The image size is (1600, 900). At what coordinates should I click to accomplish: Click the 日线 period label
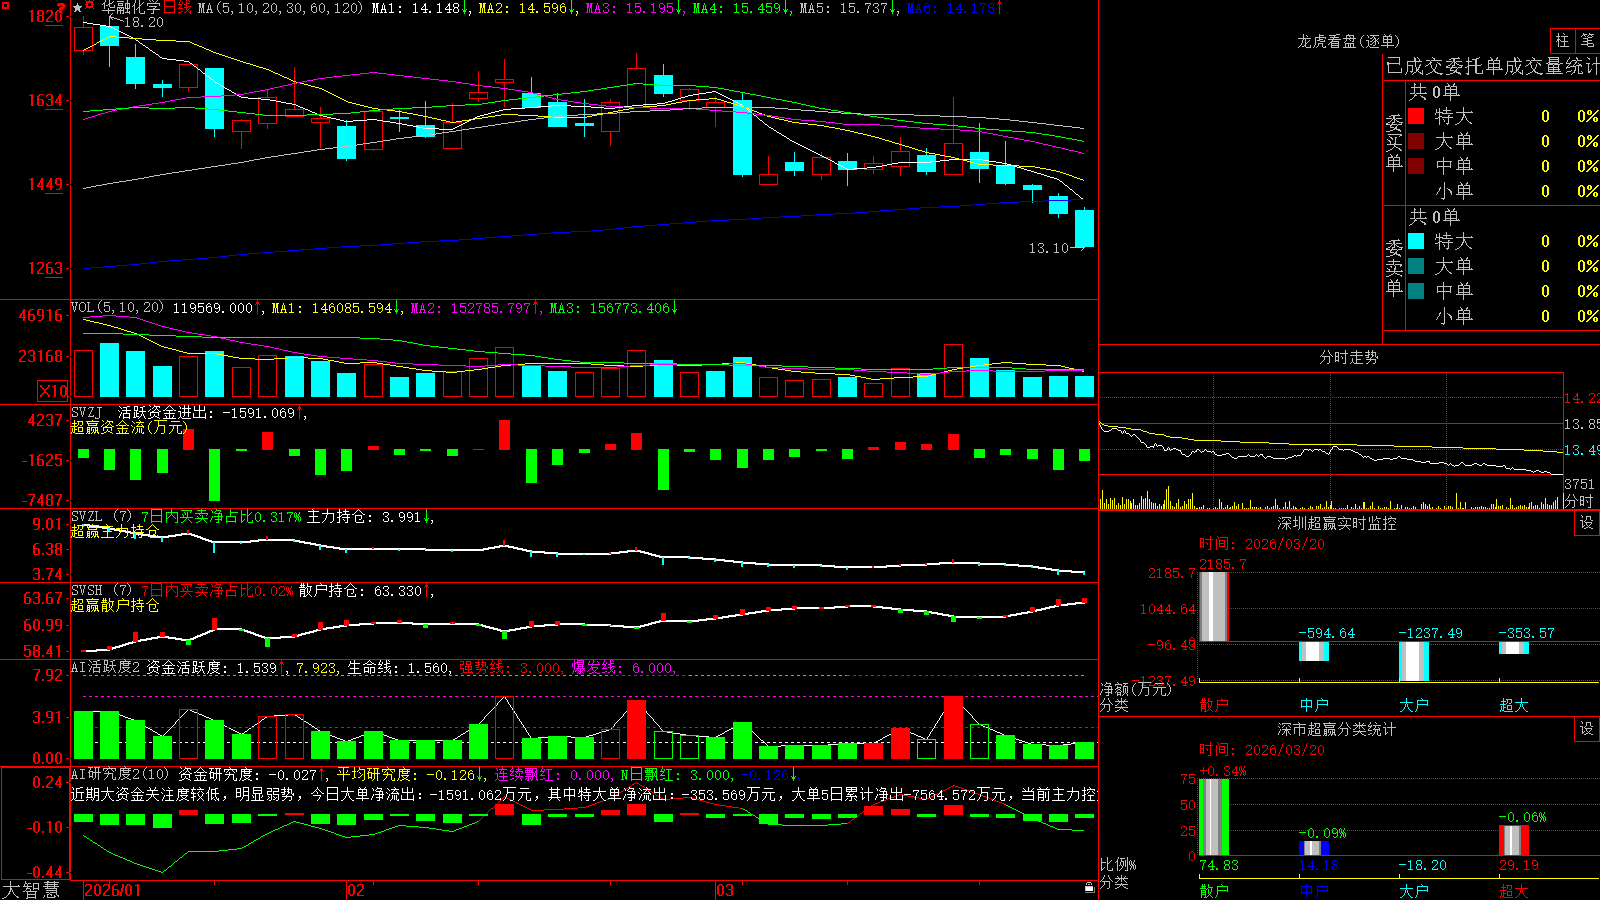pyautogui.click(x=177, y=8)
